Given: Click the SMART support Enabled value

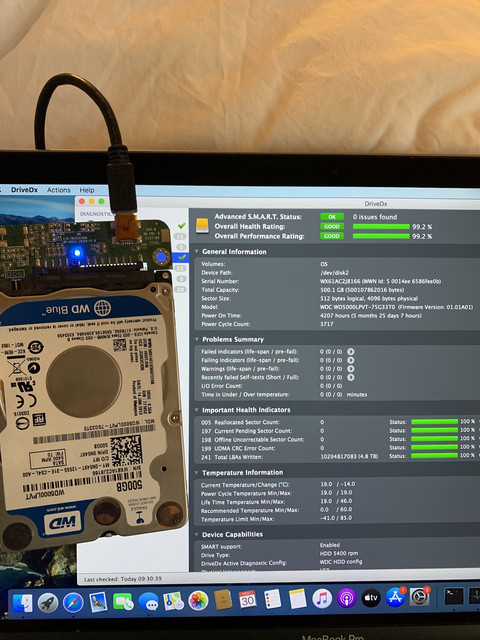Looking at the screenshot, I should pos(330,545).
